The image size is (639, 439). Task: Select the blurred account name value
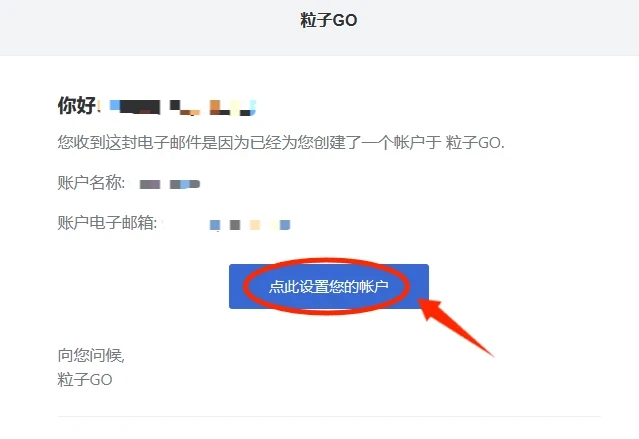coord(170,184)
